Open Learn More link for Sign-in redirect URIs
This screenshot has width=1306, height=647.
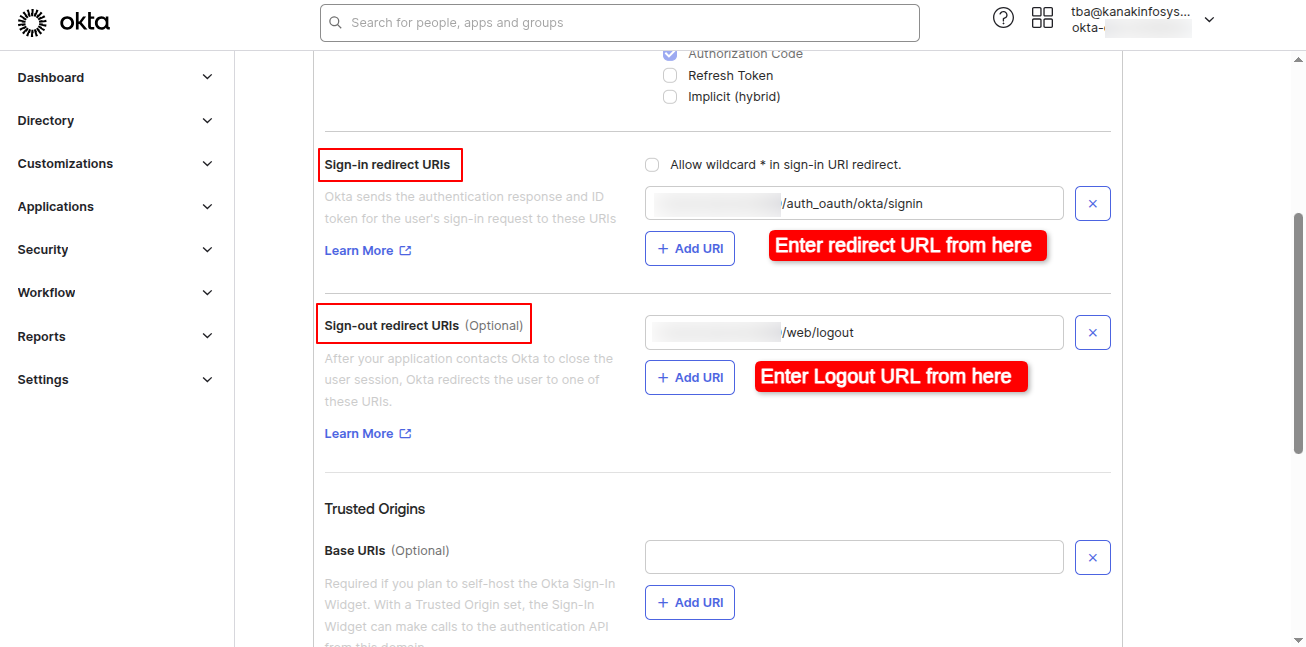click(359, 251)
